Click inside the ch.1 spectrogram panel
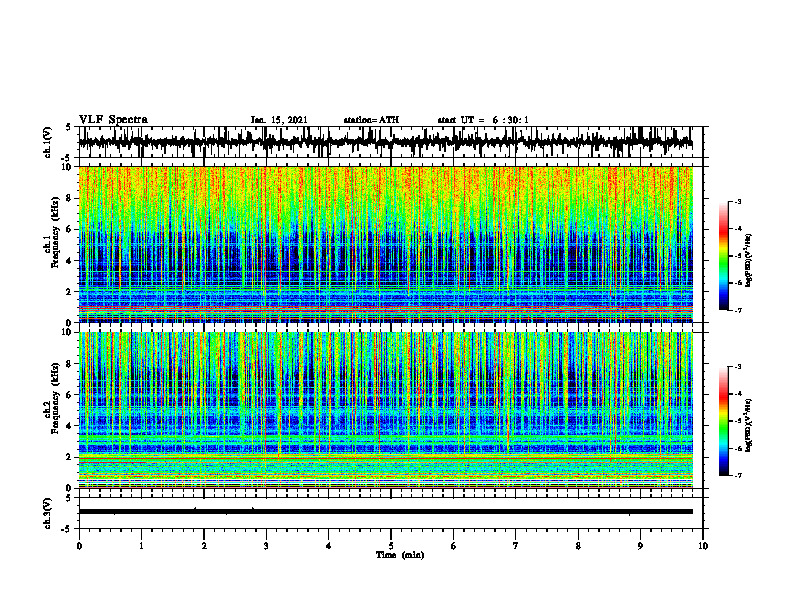Screen dimensions: 792x612 (386, 244)
